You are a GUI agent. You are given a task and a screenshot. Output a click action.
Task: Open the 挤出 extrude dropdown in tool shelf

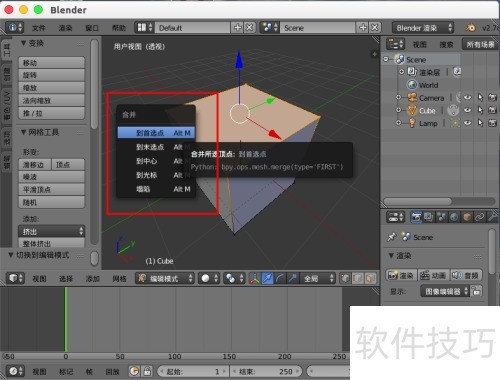(x=52, y=231)
